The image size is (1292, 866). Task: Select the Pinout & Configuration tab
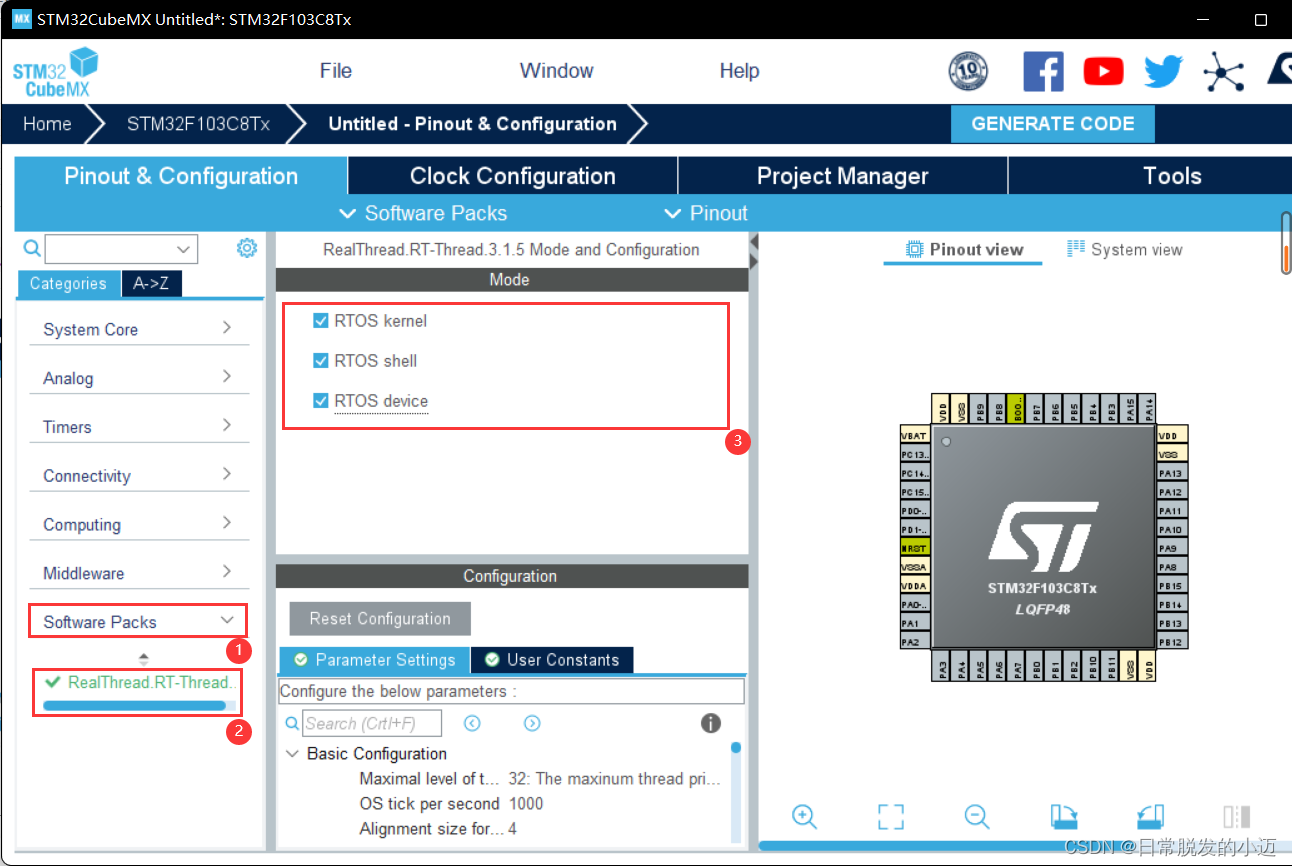(181, 176)
